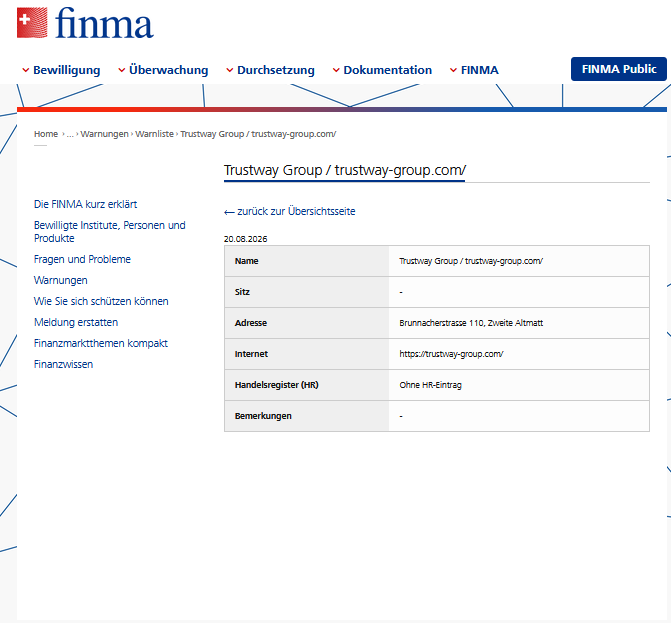
Task: Click the Name row label
Action: point(246,261)
